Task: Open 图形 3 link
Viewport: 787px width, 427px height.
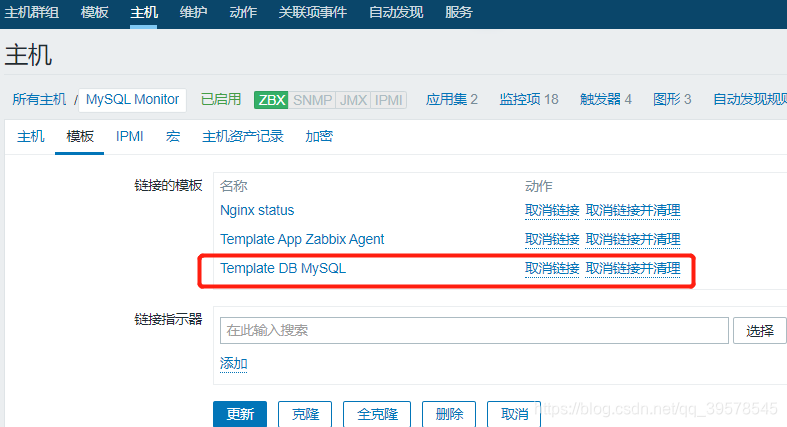Action: [672, 99]
